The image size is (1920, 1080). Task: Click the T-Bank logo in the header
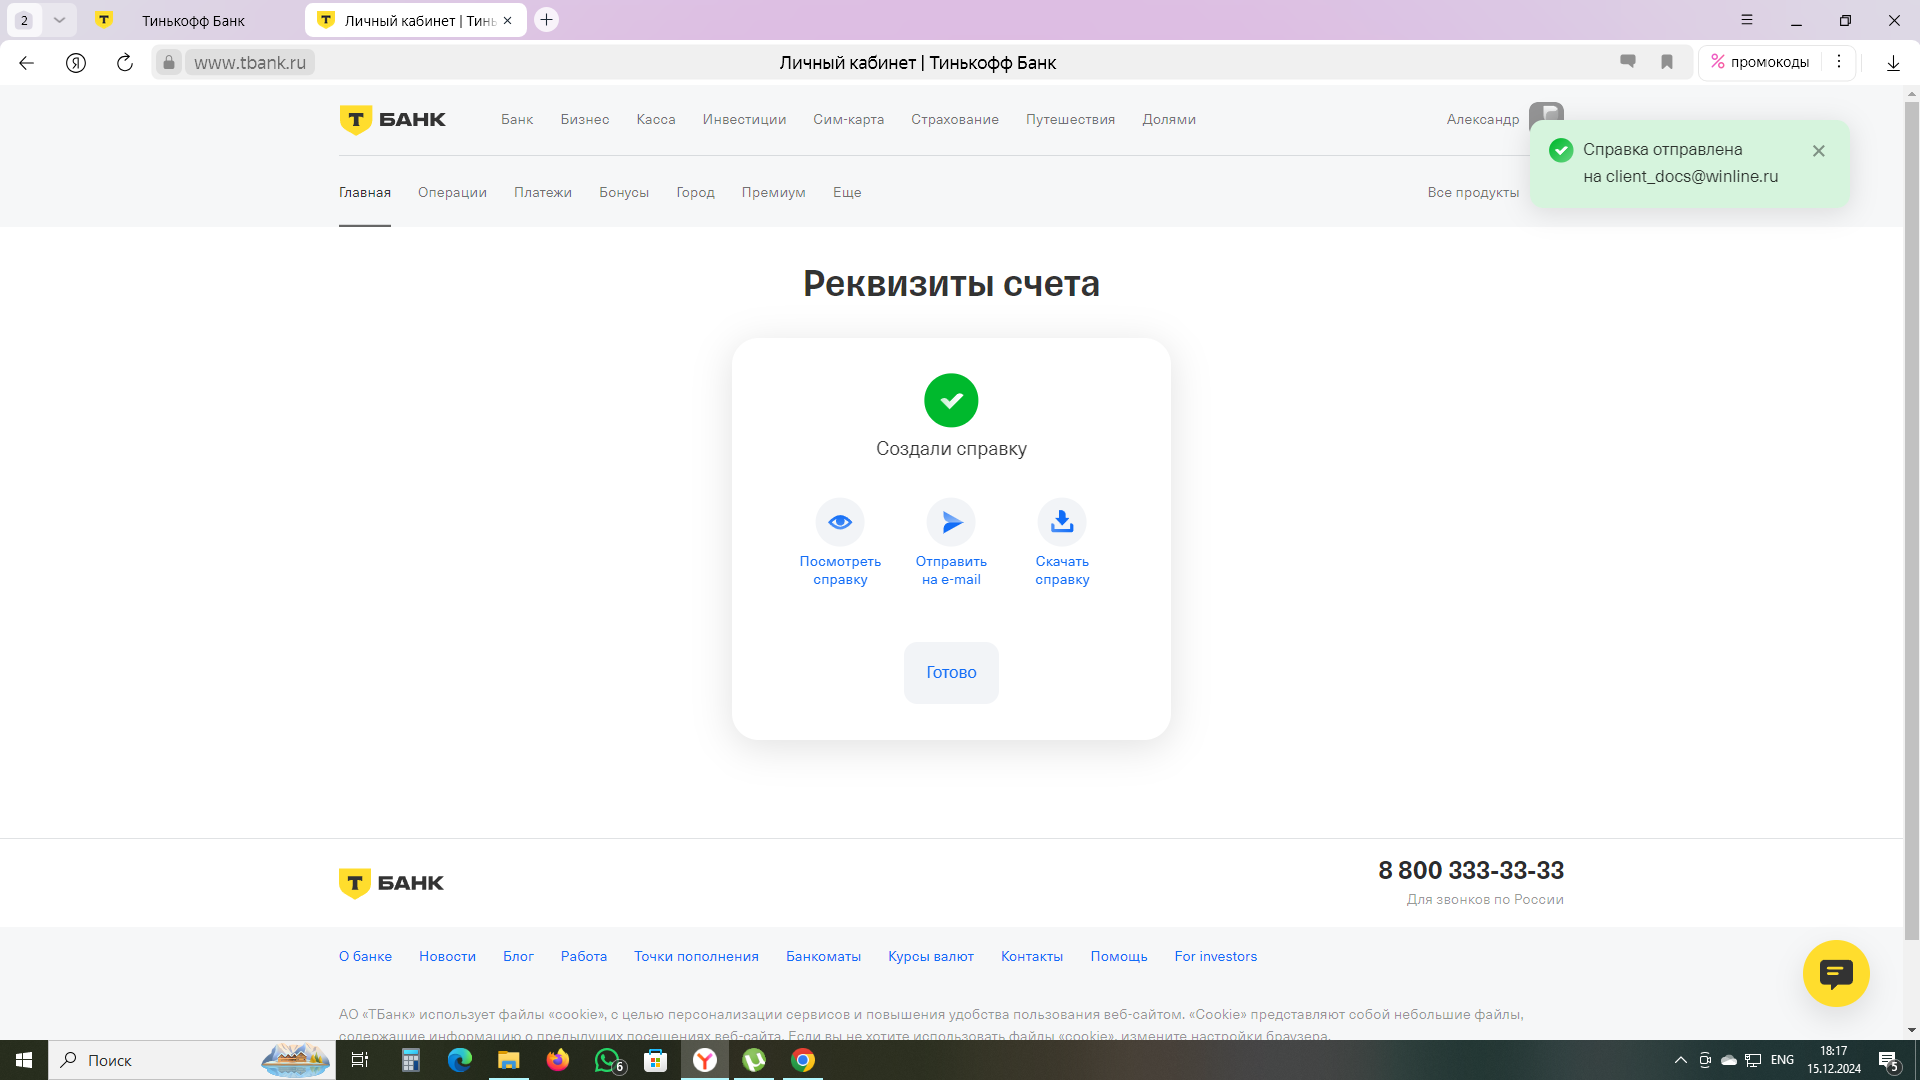(392, 120)
